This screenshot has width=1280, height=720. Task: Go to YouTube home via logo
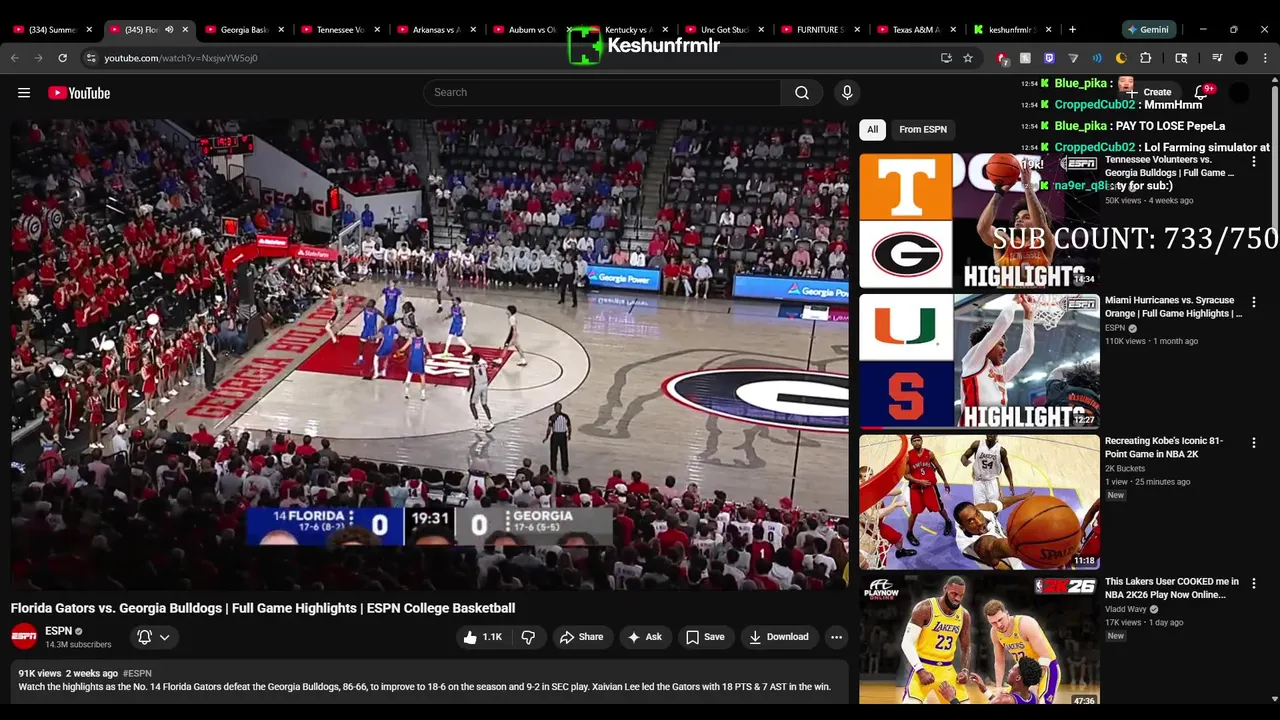coord(79,93)
